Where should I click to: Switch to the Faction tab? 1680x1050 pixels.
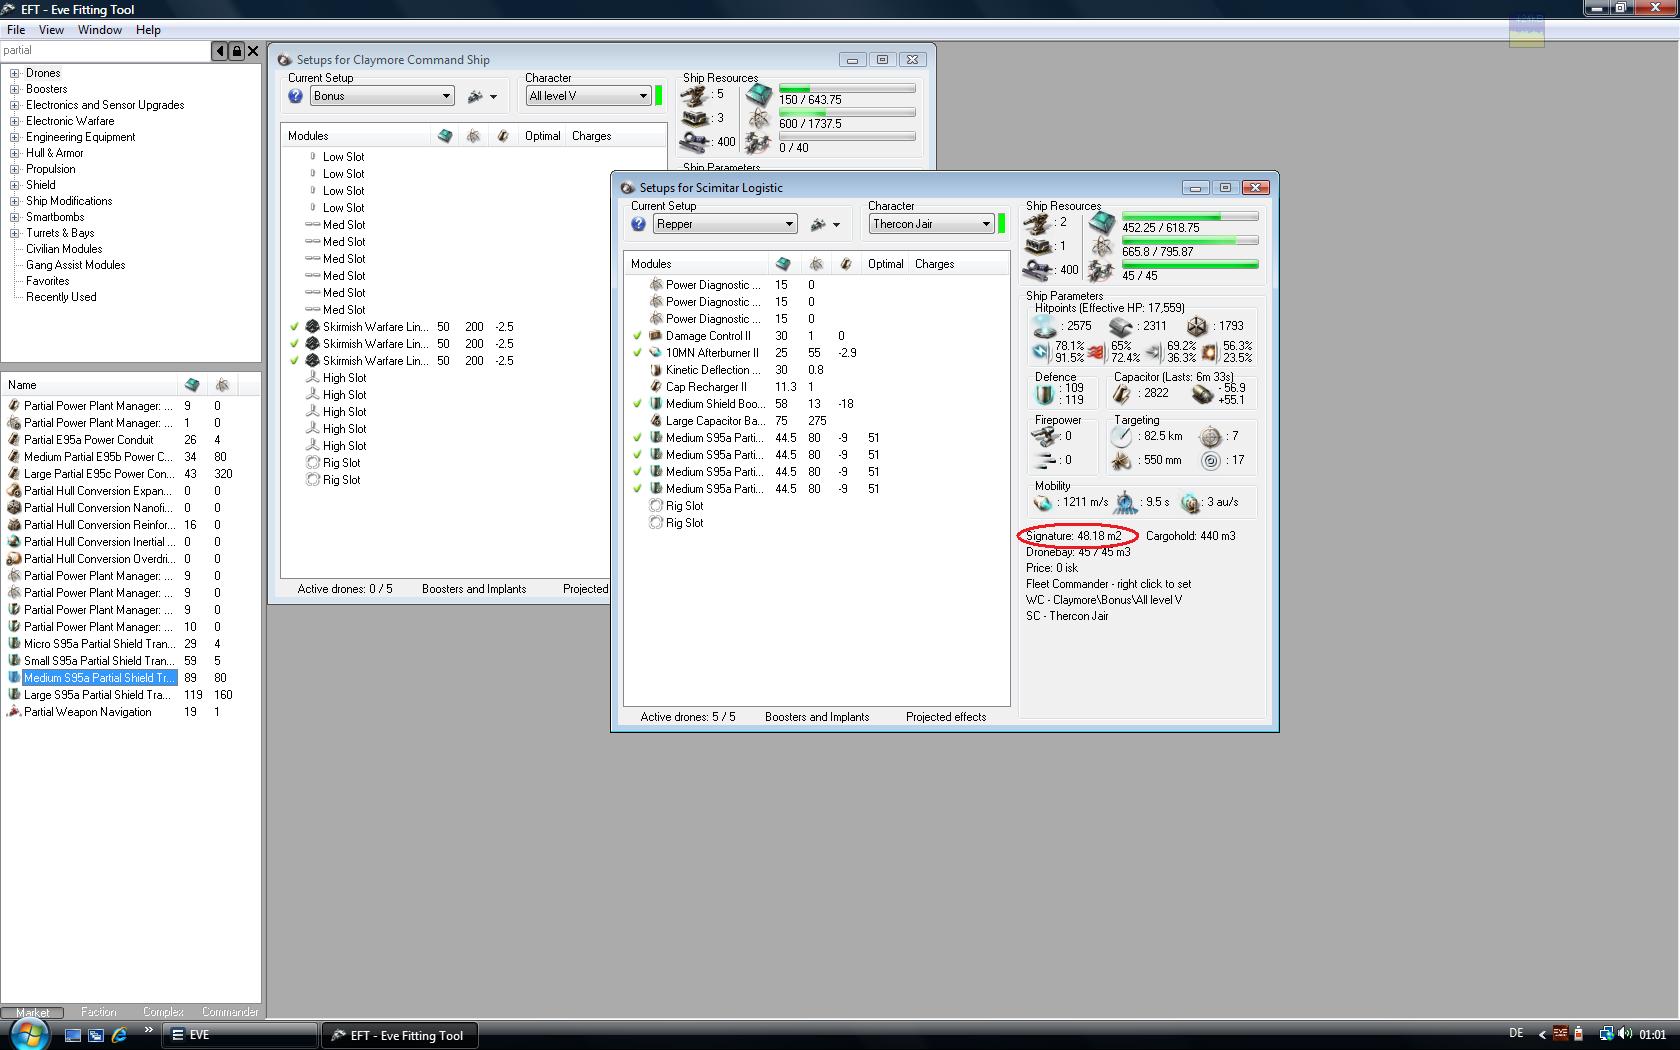[98, 1012]
